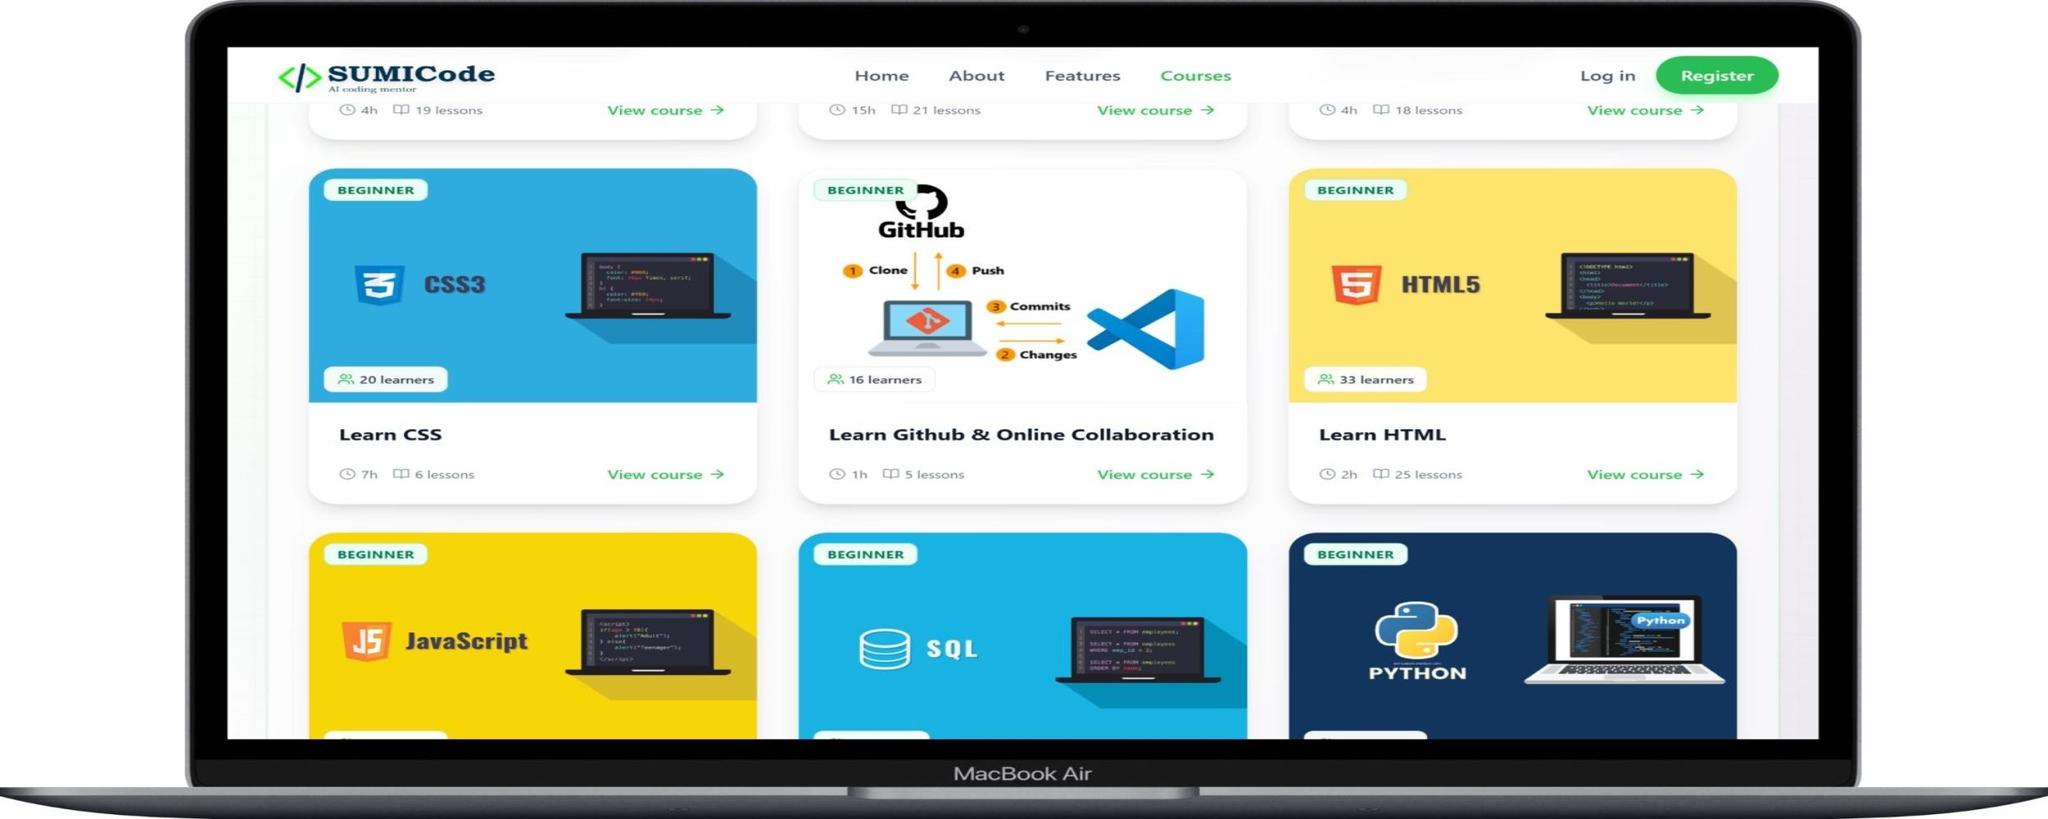Viewport: 2048px width, 819px height.
Task: Open the SQL course thumbnail
Action: click(x=1022, y=636)
